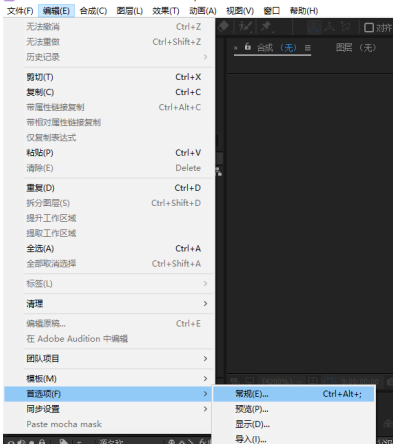Switch to the 图层 (无) tab
393x444 pixels.
coord(356,48)
